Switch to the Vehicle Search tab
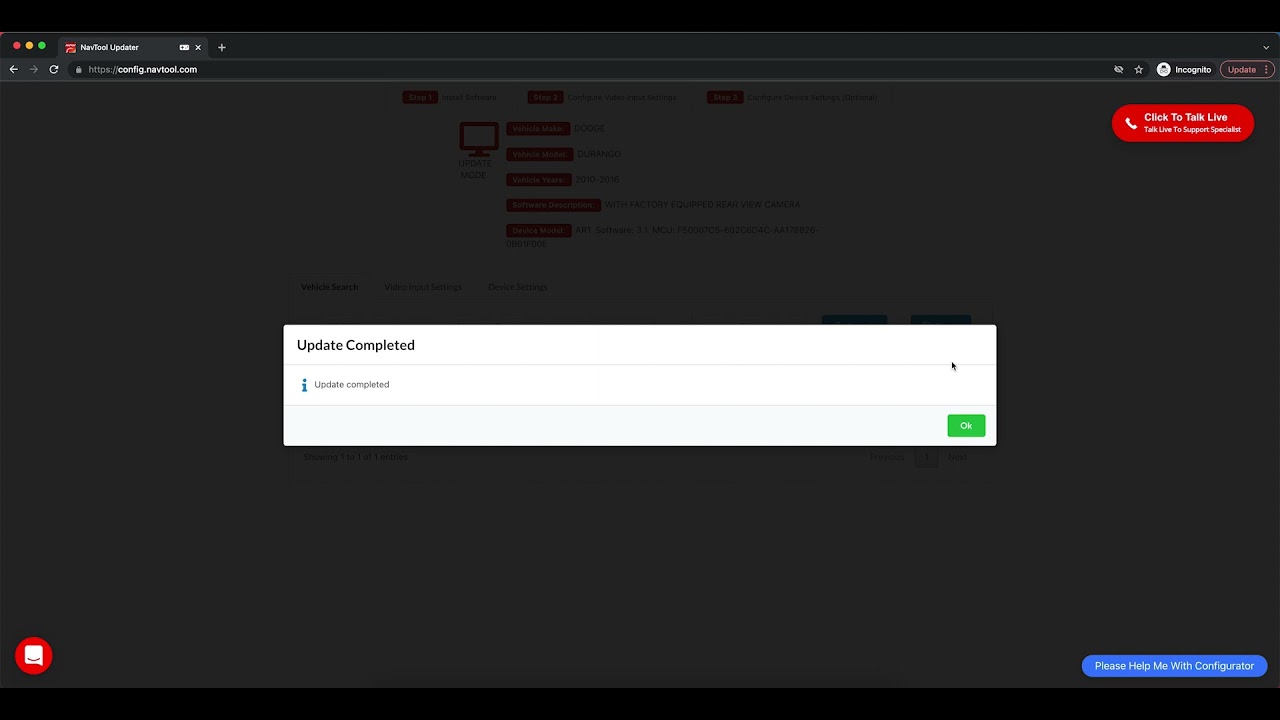The width and height of the screenshot is (1280, 720). (x=329, y=287)
